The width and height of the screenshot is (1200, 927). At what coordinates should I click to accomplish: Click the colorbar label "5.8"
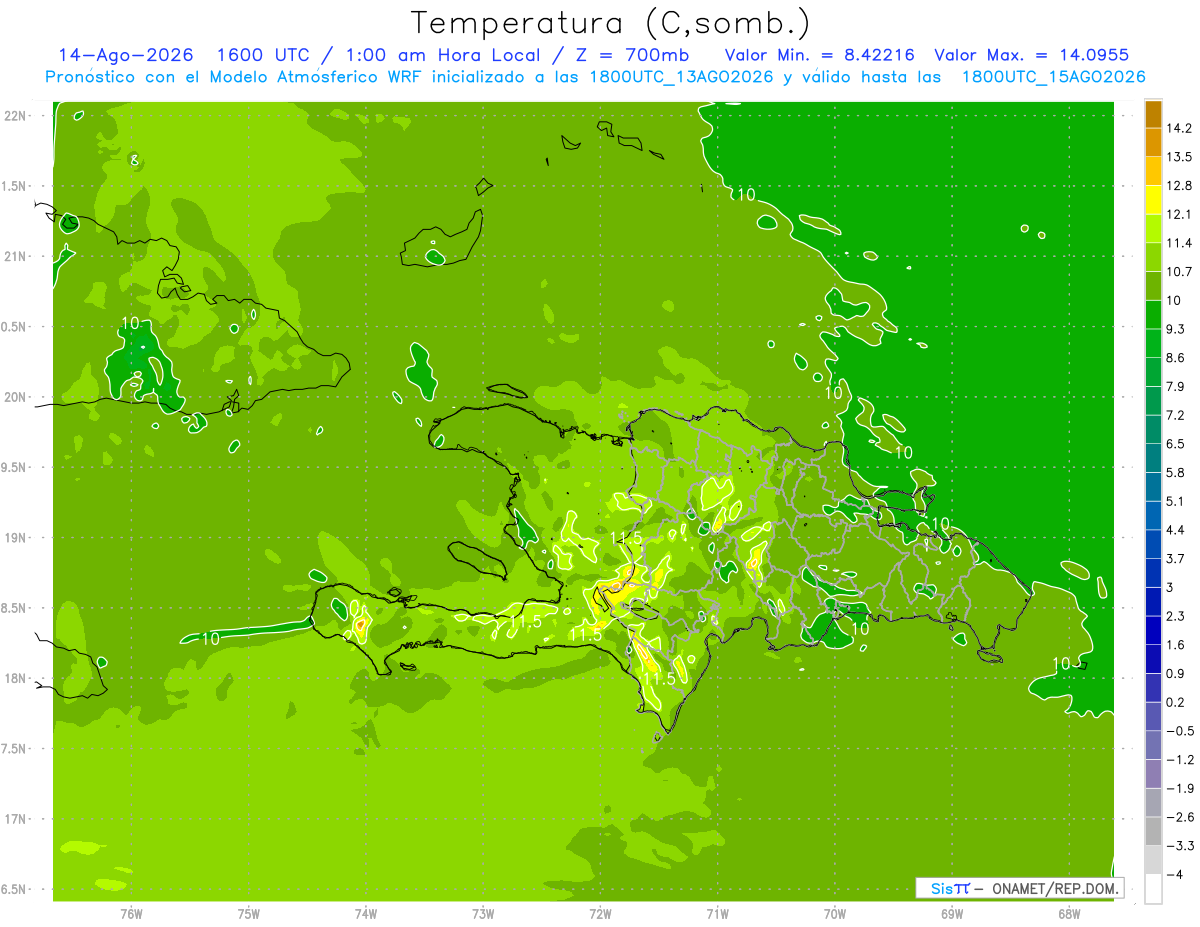[x=1176, y=472]
